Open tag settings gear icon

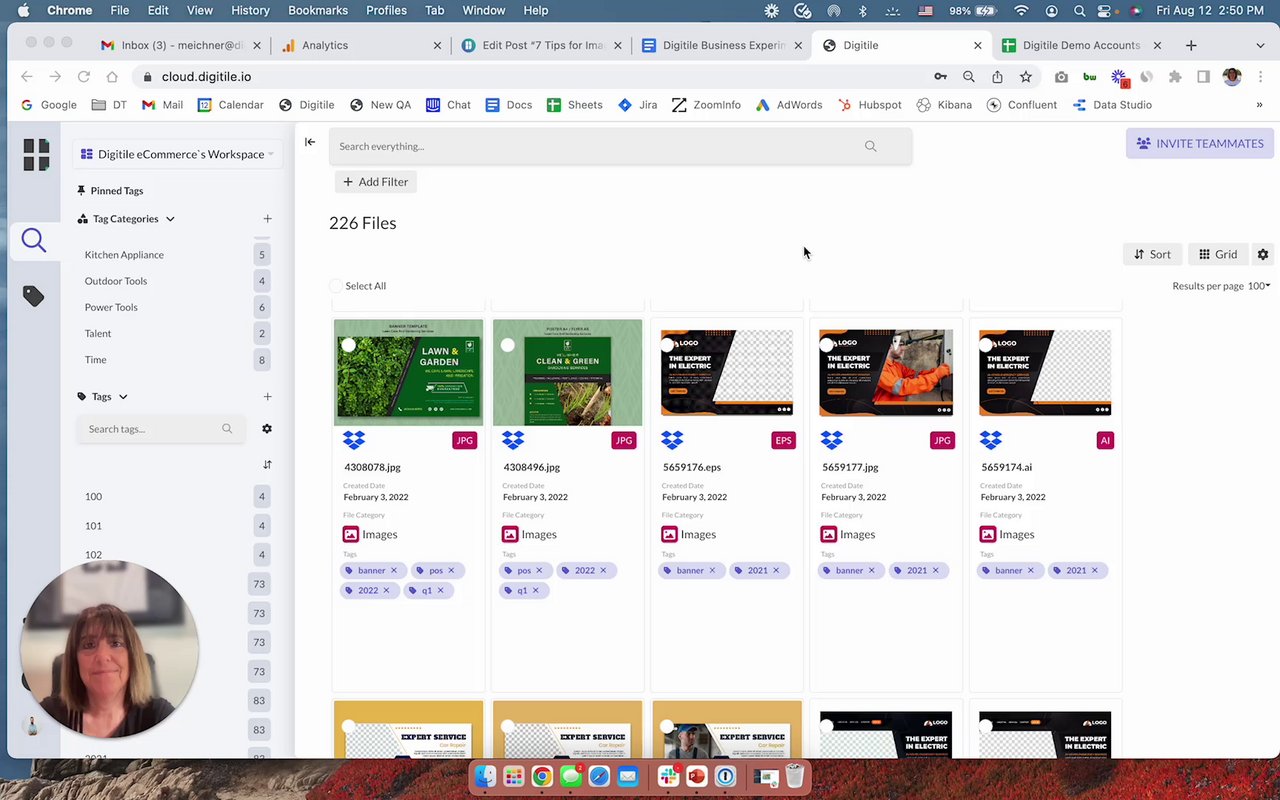(267, 428)
